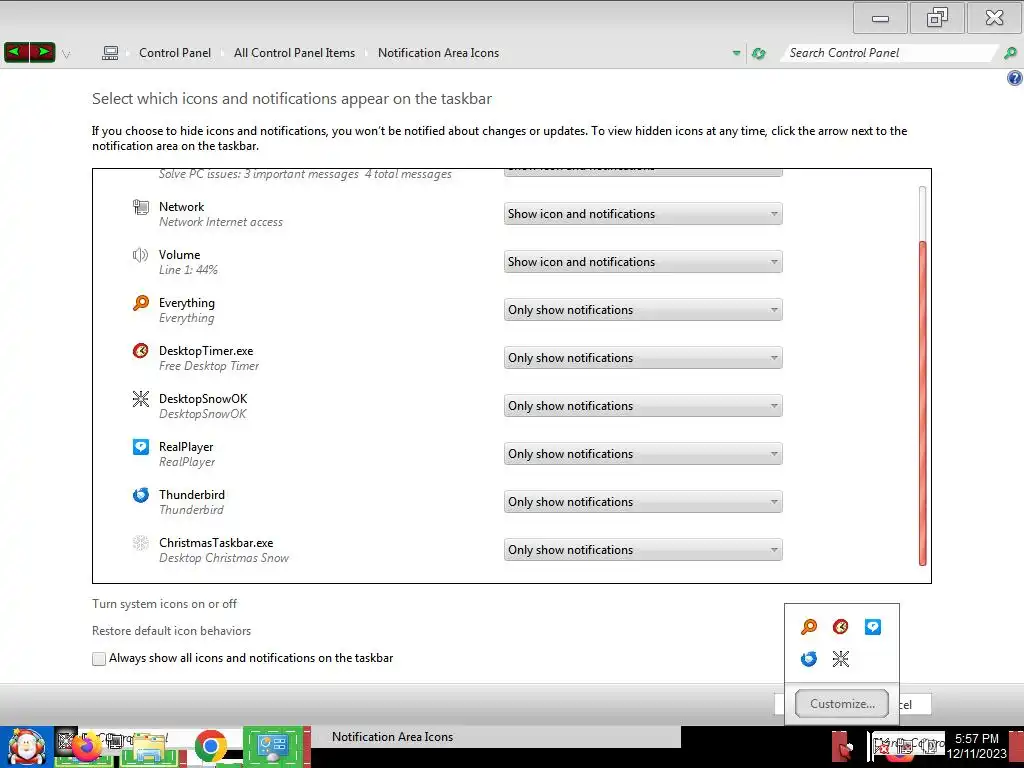Click RealPlayer icon in tray popup

click(872, 627)
